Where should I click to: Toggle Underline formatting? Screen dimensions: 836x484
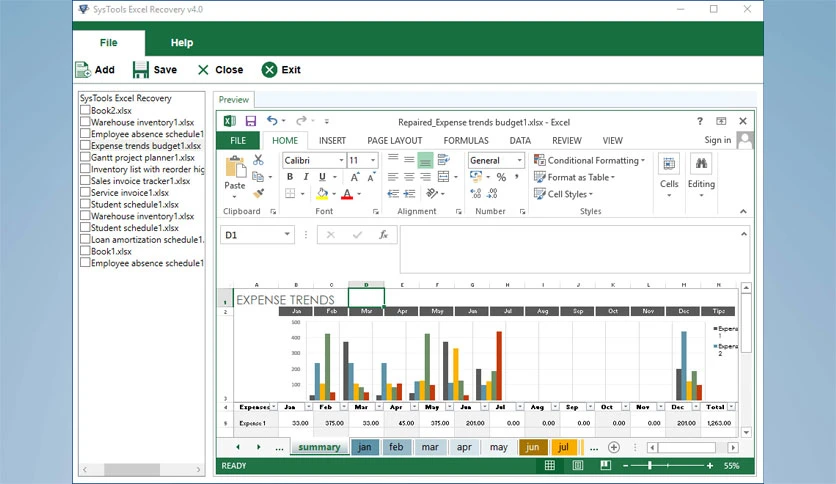322,177
